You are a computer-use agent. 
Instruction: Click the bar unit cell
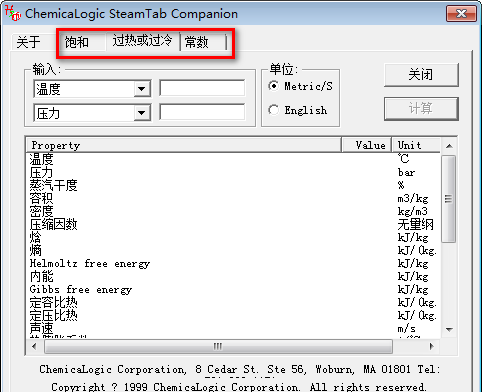(406, 172)
